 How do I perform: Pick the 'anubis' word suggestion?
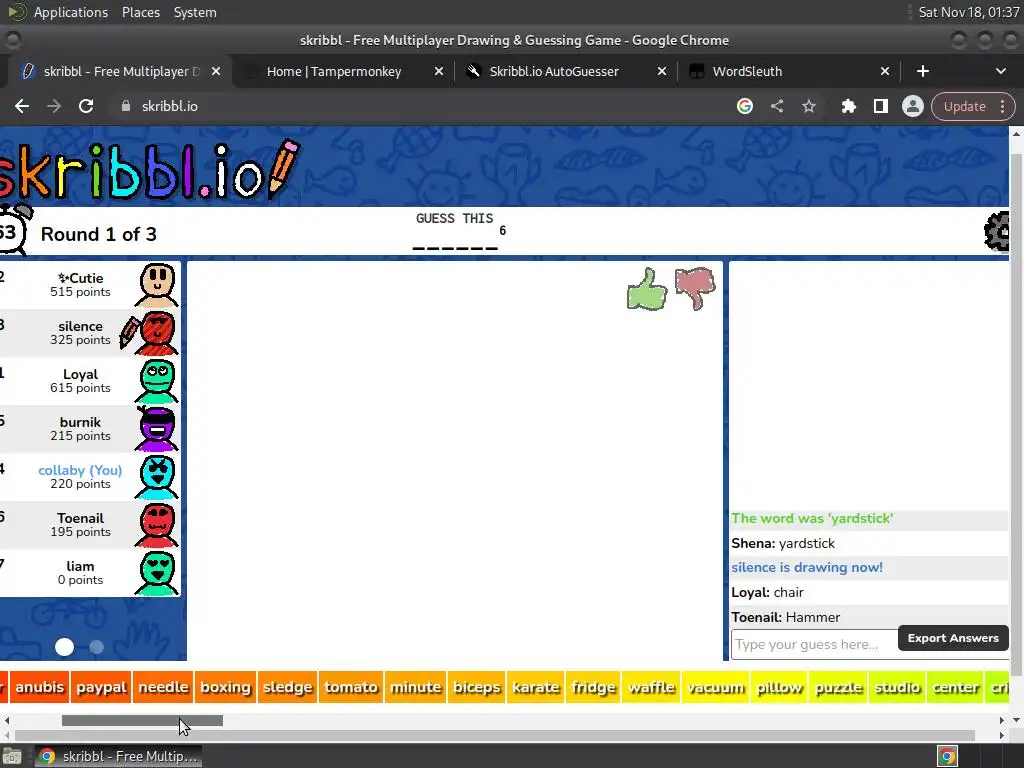click(x=39, y=687)
